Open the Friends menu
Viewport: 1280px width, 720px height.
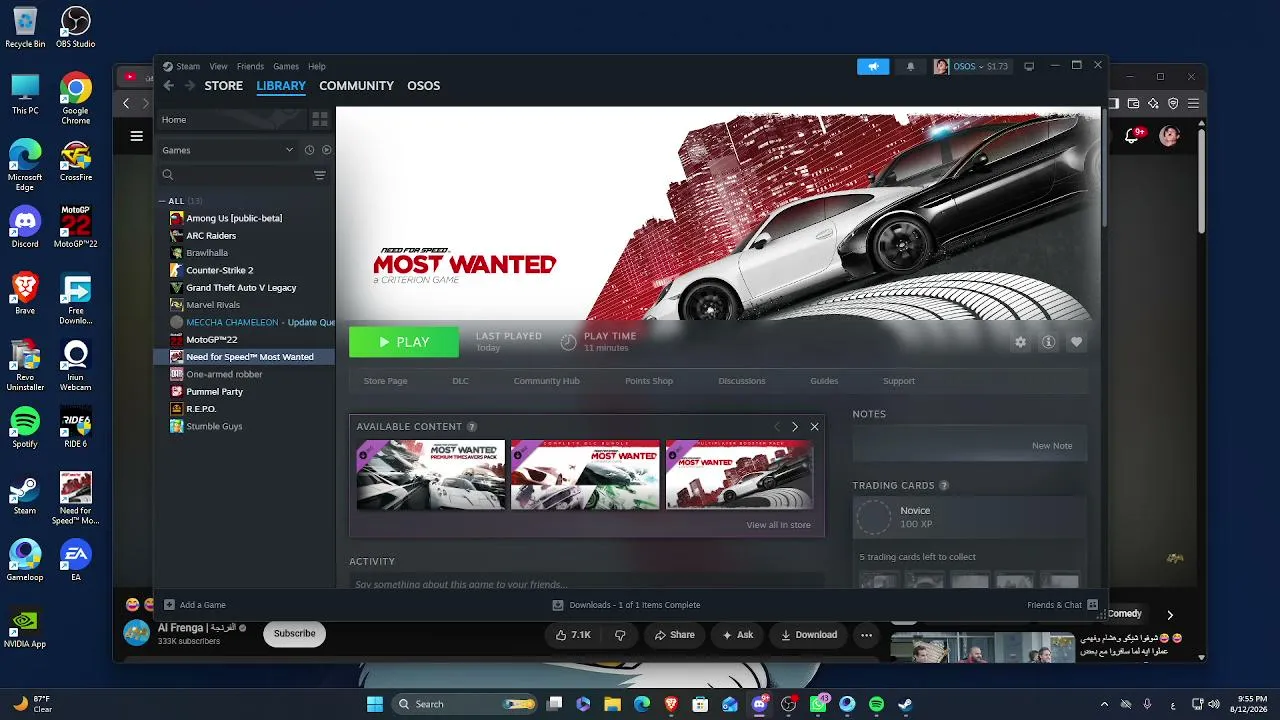(x=250, y=67)
